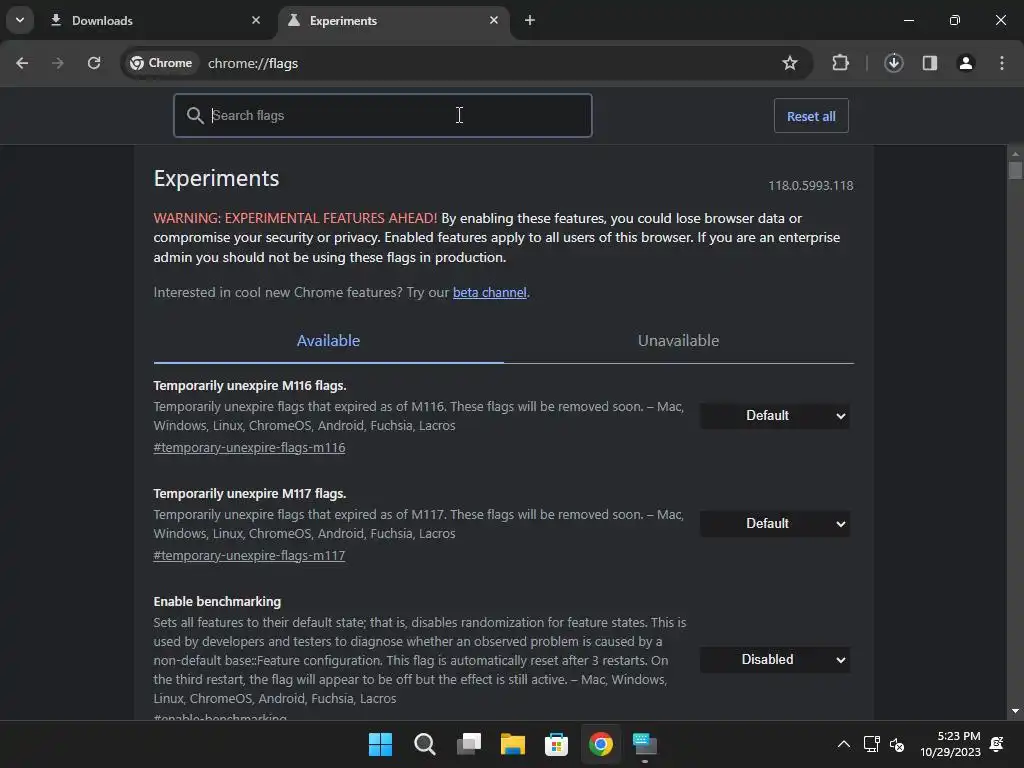Viewport: 1024px width, 768px height.
Task: Switch to the Unavailable tab
Action: 679,341
